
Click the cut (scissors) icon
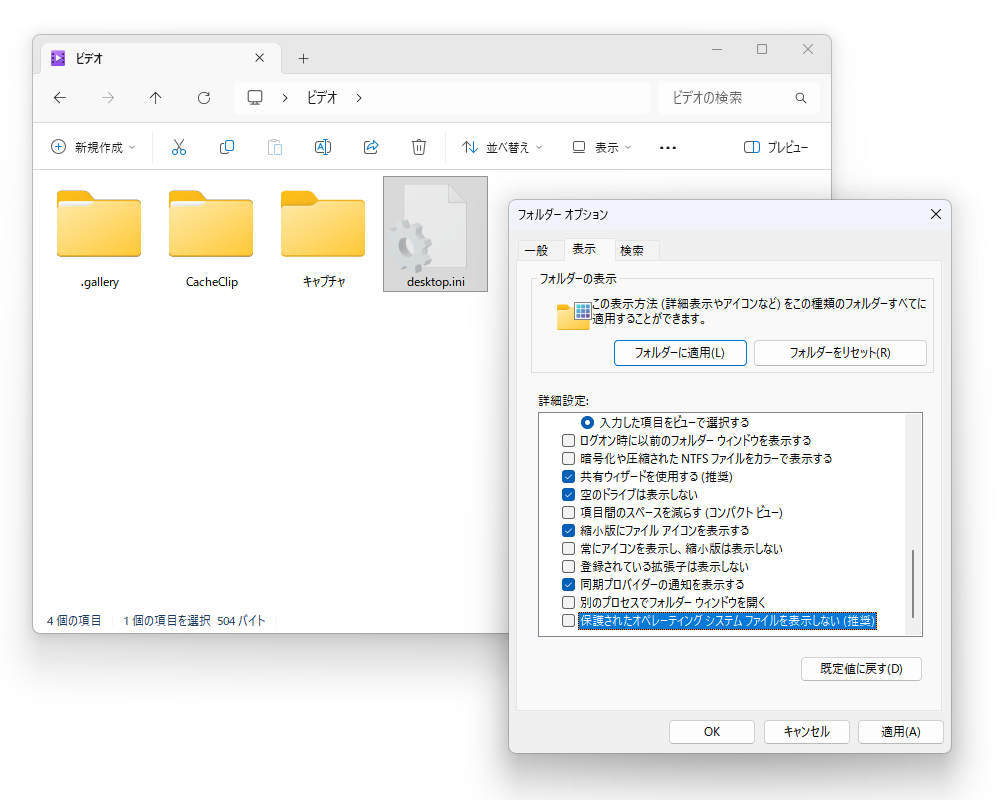pos(179,148)
